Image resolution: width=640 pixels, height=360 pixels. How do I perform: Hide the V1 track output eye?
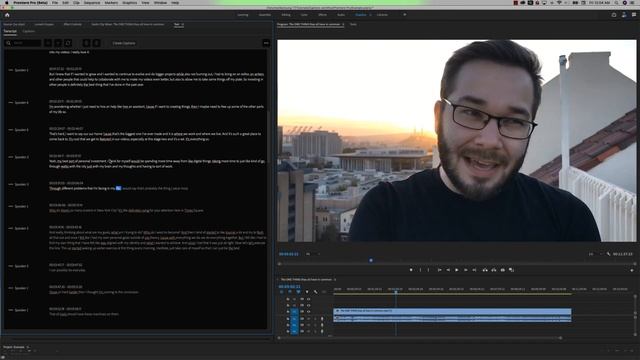[308, 311]
